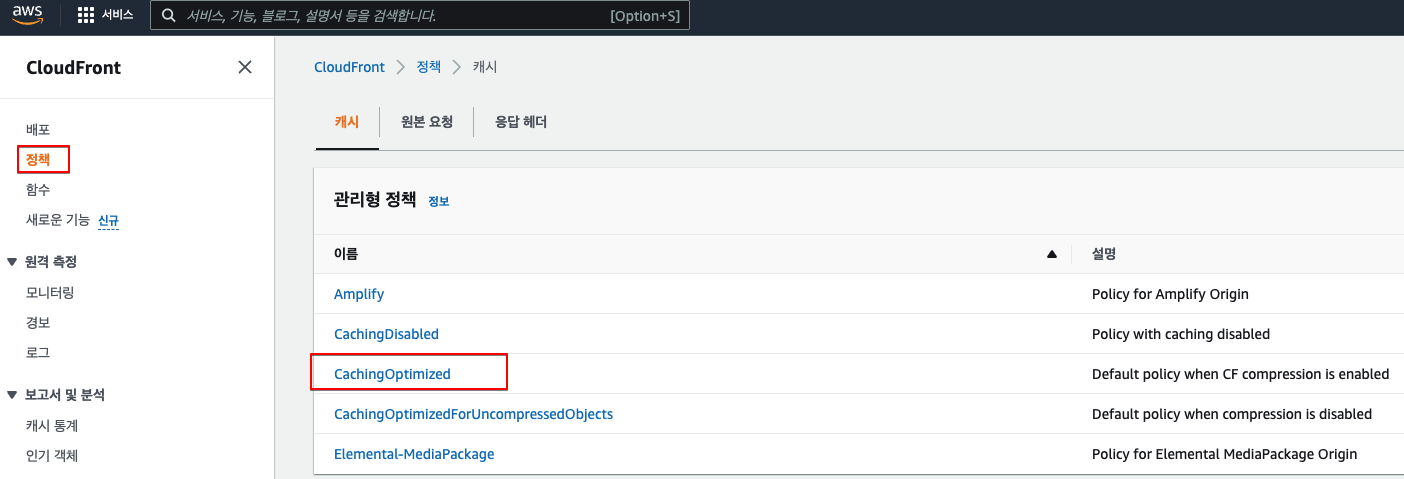Open the CachingDisabled policy

coord(386,334)
